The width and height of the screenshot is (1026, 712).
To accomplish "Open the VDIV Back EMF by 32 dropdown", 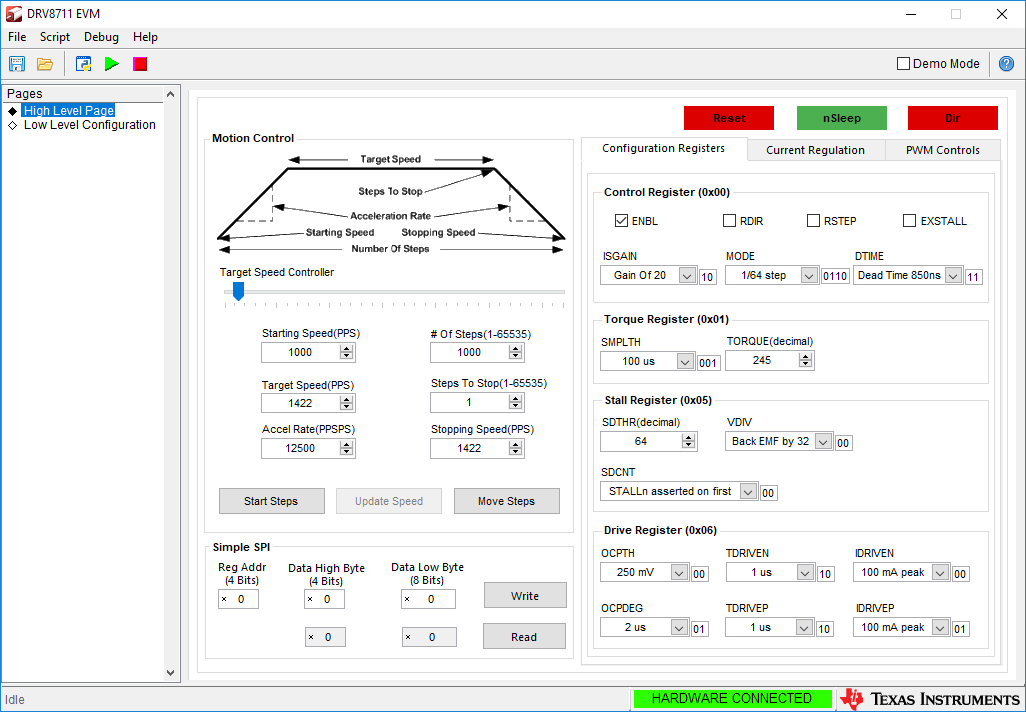I will (779, 442).
